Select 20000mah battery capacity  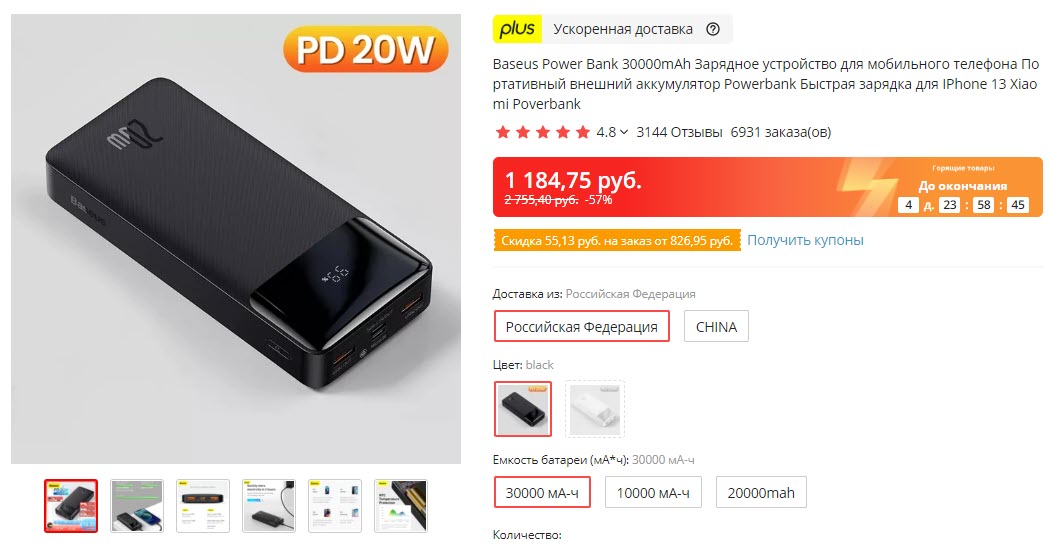pyautogui.click(x=761, y=493)
